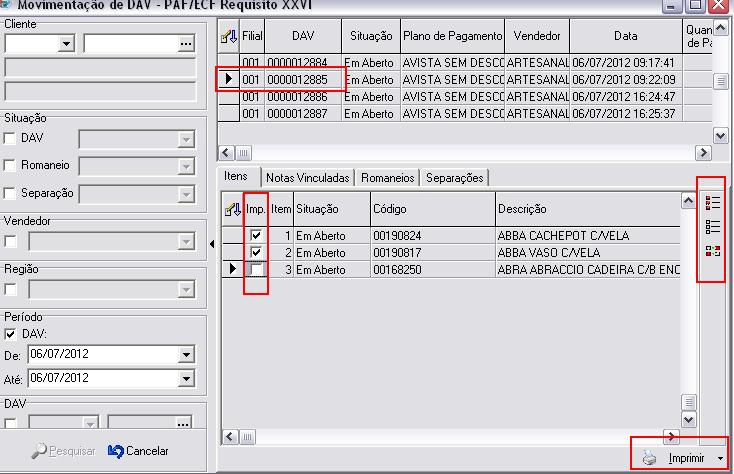This screenshot has width=734, height=474.
Task: Open the 'De' start date dropdown
Action: point(184,354)
